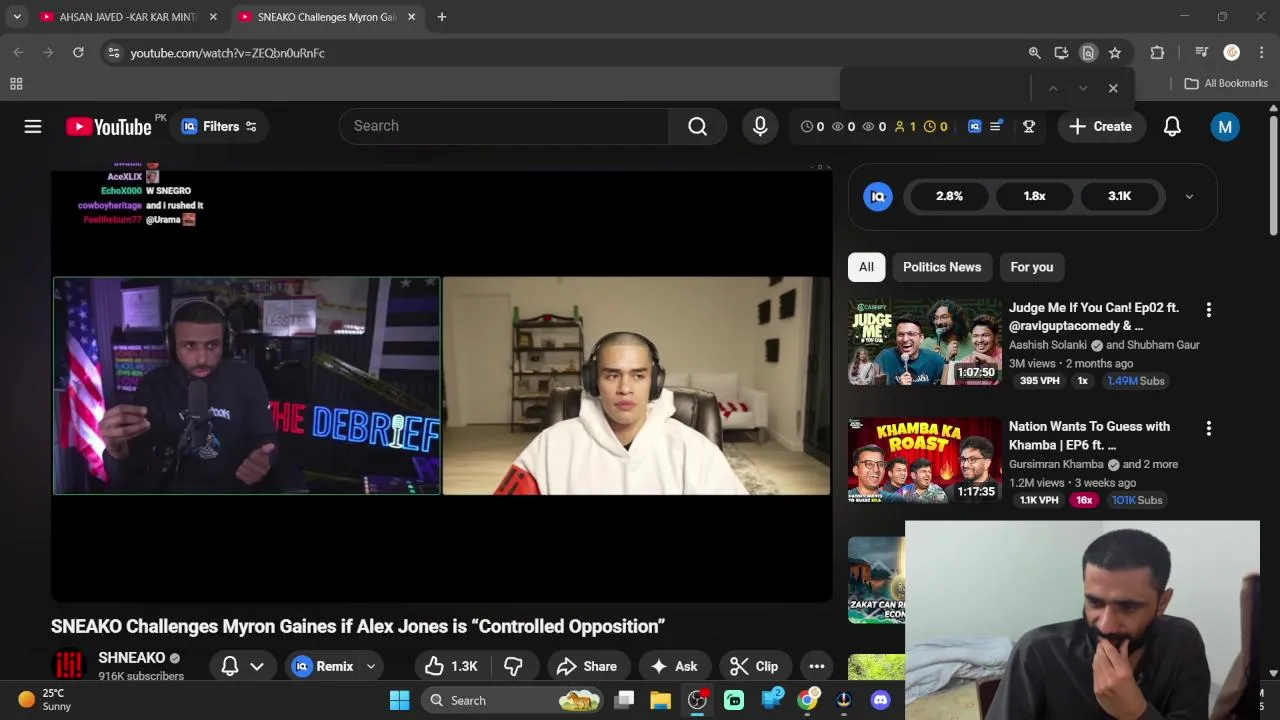Viewport: 1280px width, 720px height.
Task: Bookmark this page with the star icon
Action: point(1115,53)
